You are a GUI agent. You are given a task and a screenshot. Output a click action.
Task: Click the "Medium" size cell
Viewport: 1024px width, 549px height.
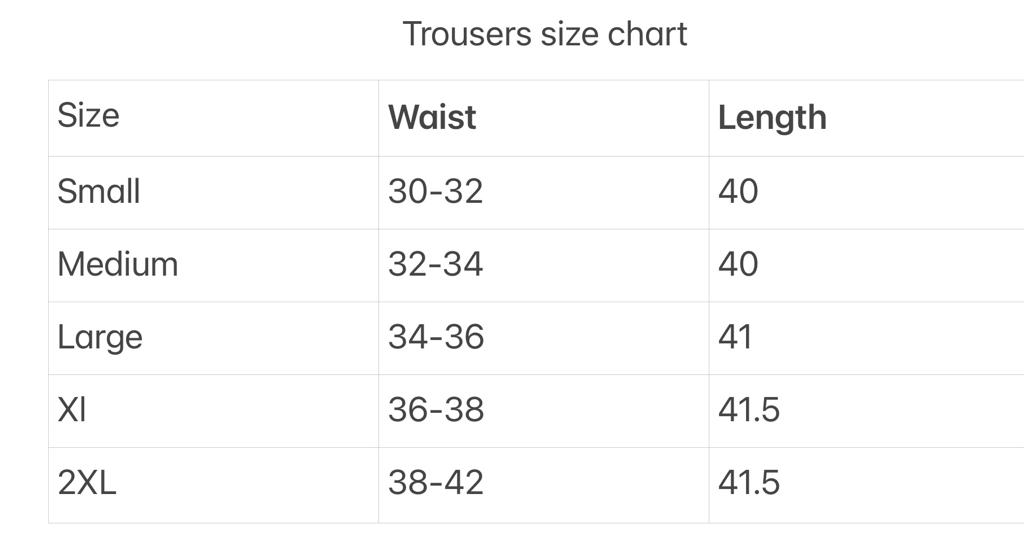[x=118, y=264]
